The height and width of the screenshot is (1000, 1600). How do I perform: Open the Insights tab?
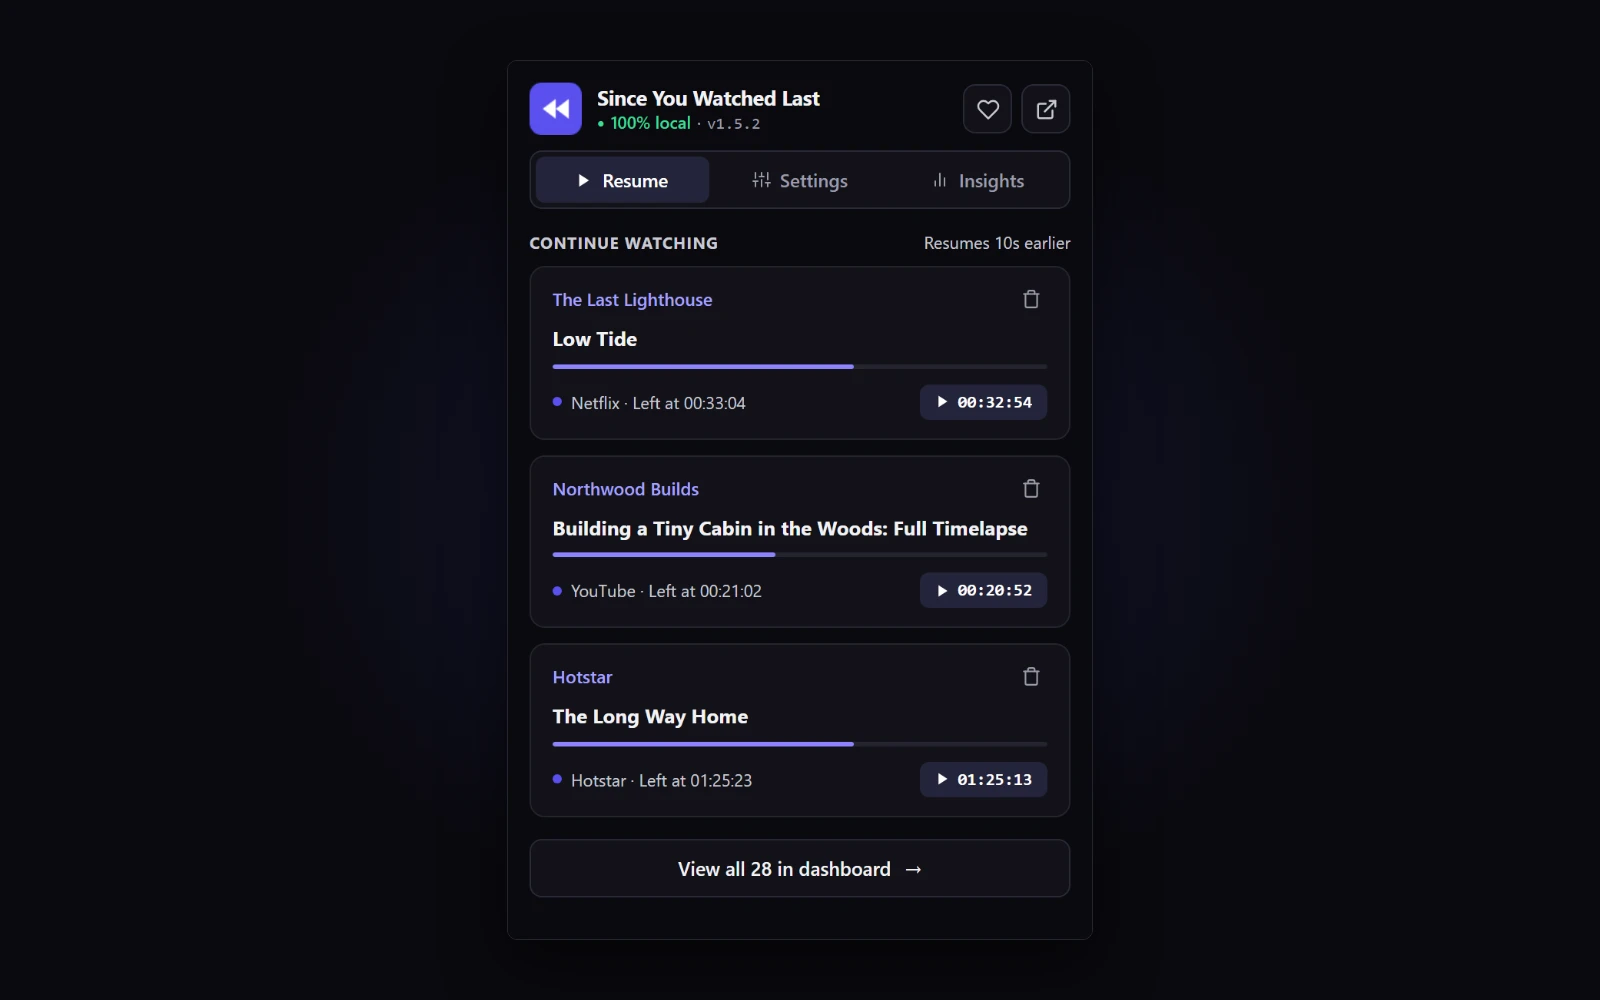pyautogui.click(x=977, y=180)
